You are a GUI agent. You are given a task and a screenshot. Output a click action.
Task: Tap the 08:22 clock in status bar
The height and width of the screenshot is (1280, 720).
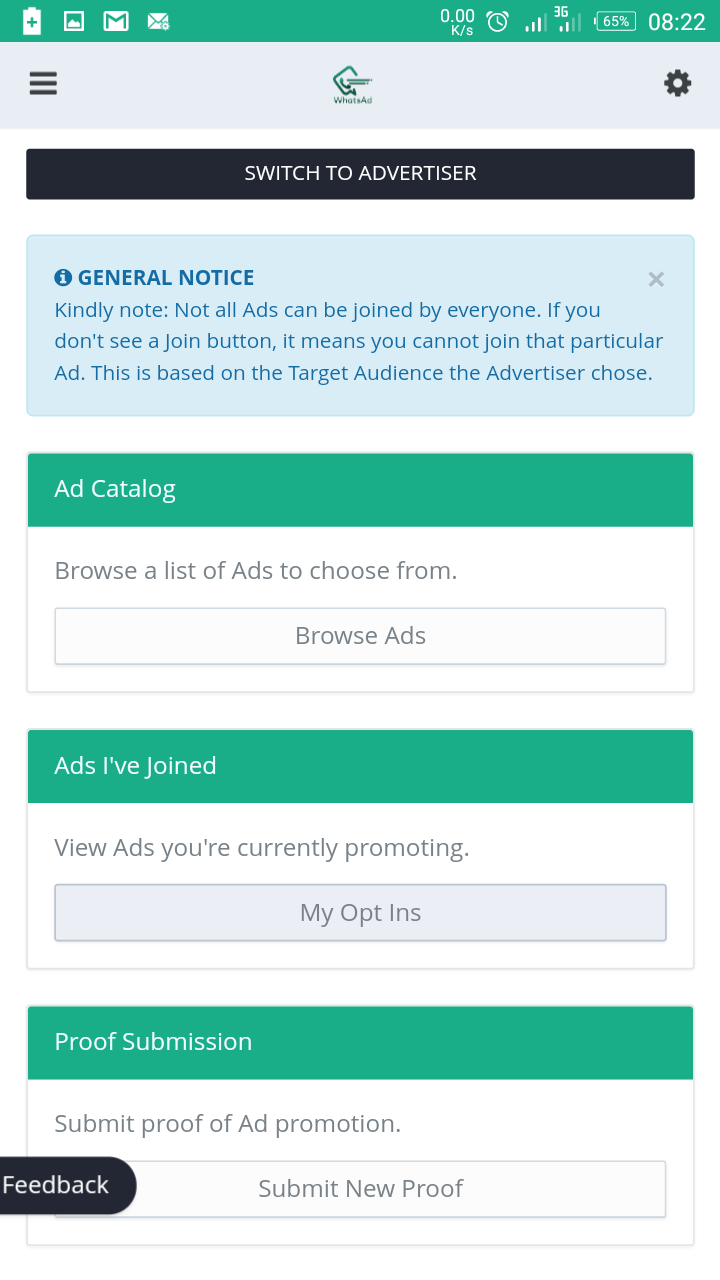coord(677,21)
